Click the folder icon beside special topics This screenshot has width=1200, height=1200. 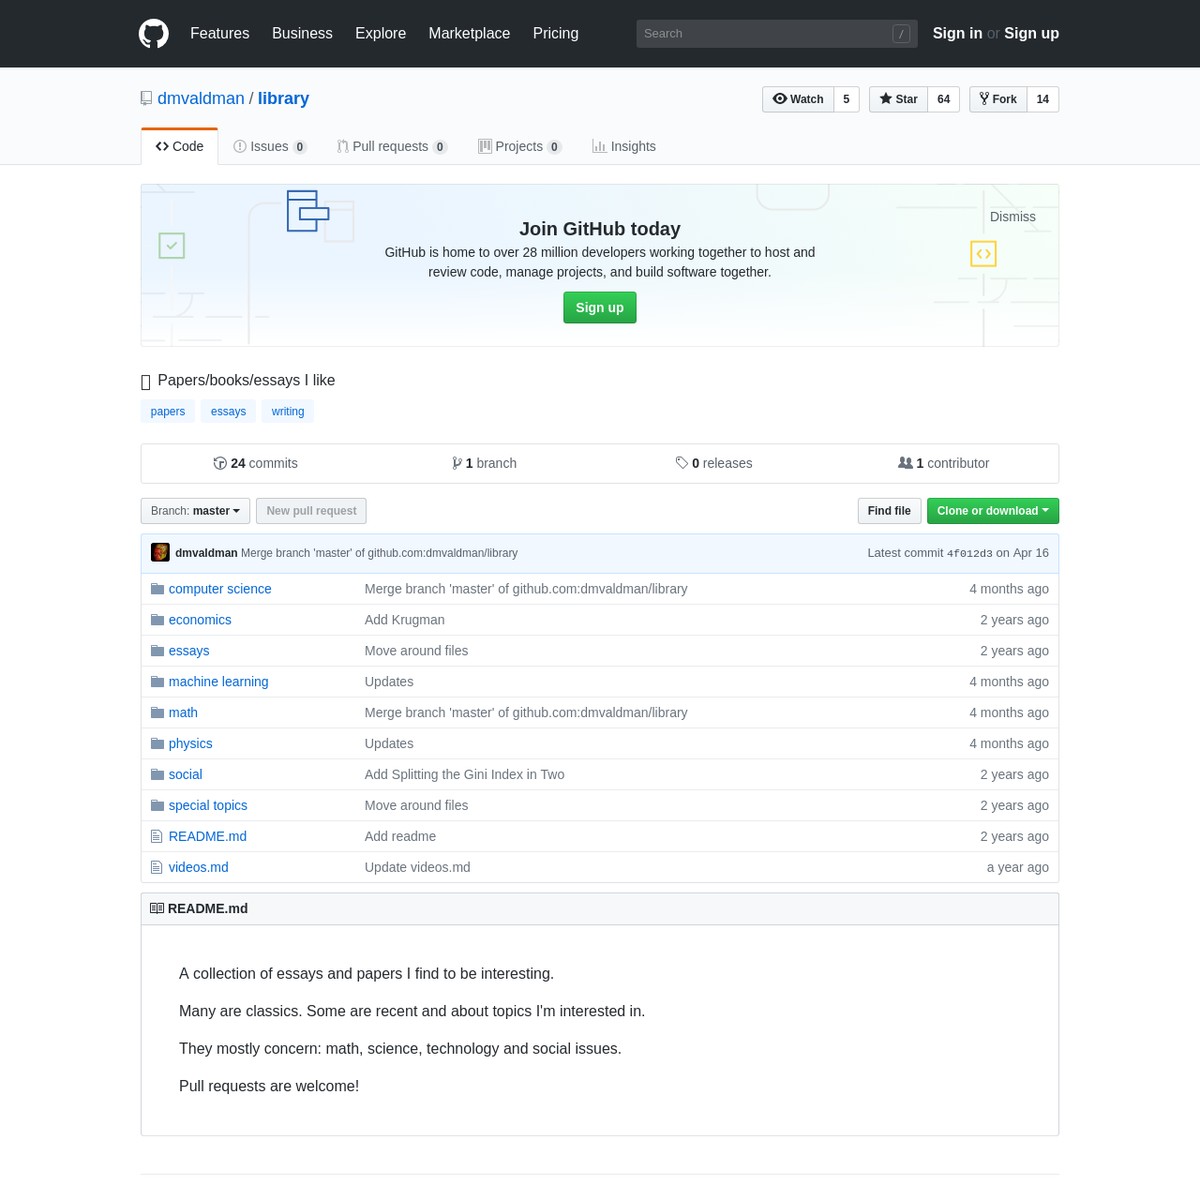157,806
